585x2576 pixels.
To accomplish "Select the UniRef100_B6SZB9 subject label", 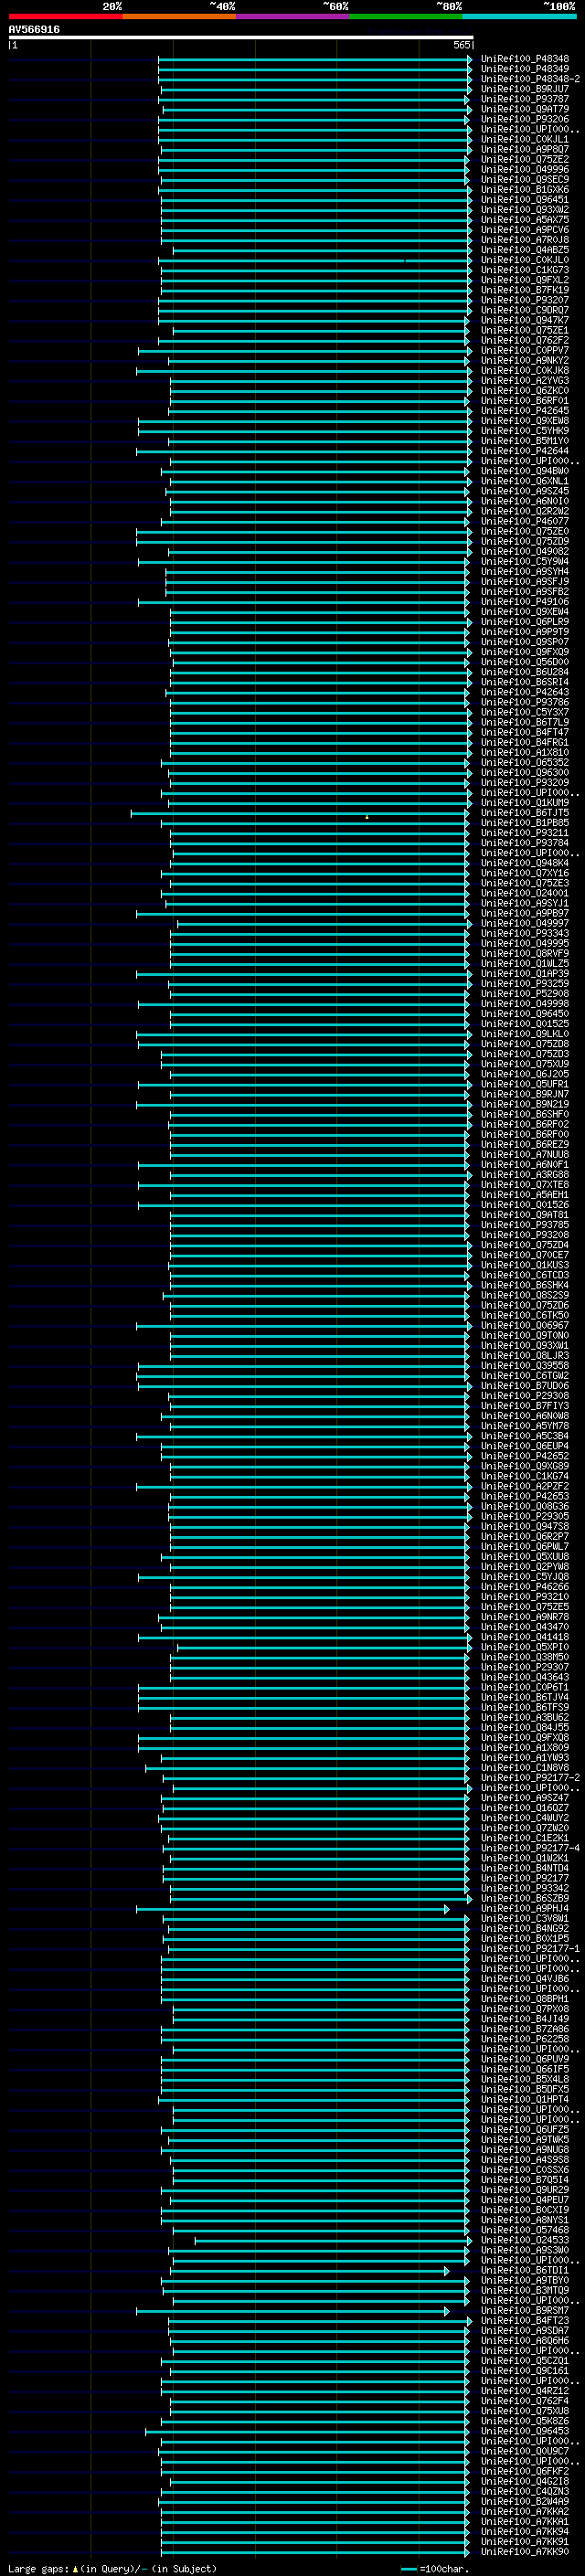I will (x=524, y=1898).
